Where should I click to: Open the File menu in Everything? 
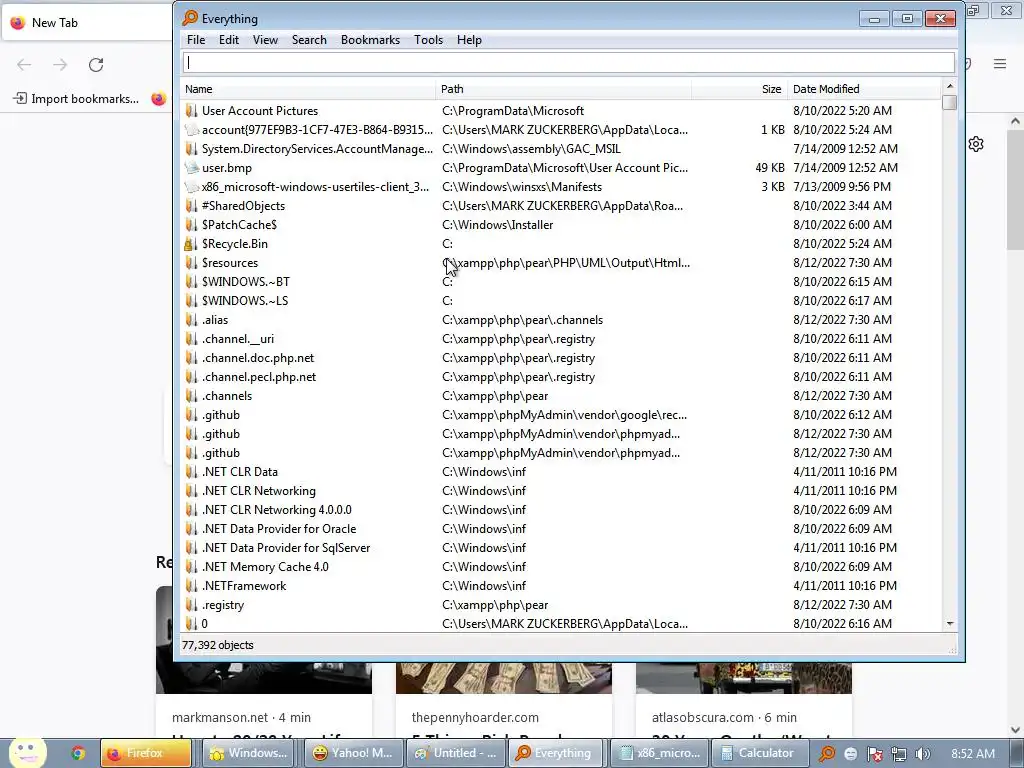pyautogui.click(x=196, y=40)
